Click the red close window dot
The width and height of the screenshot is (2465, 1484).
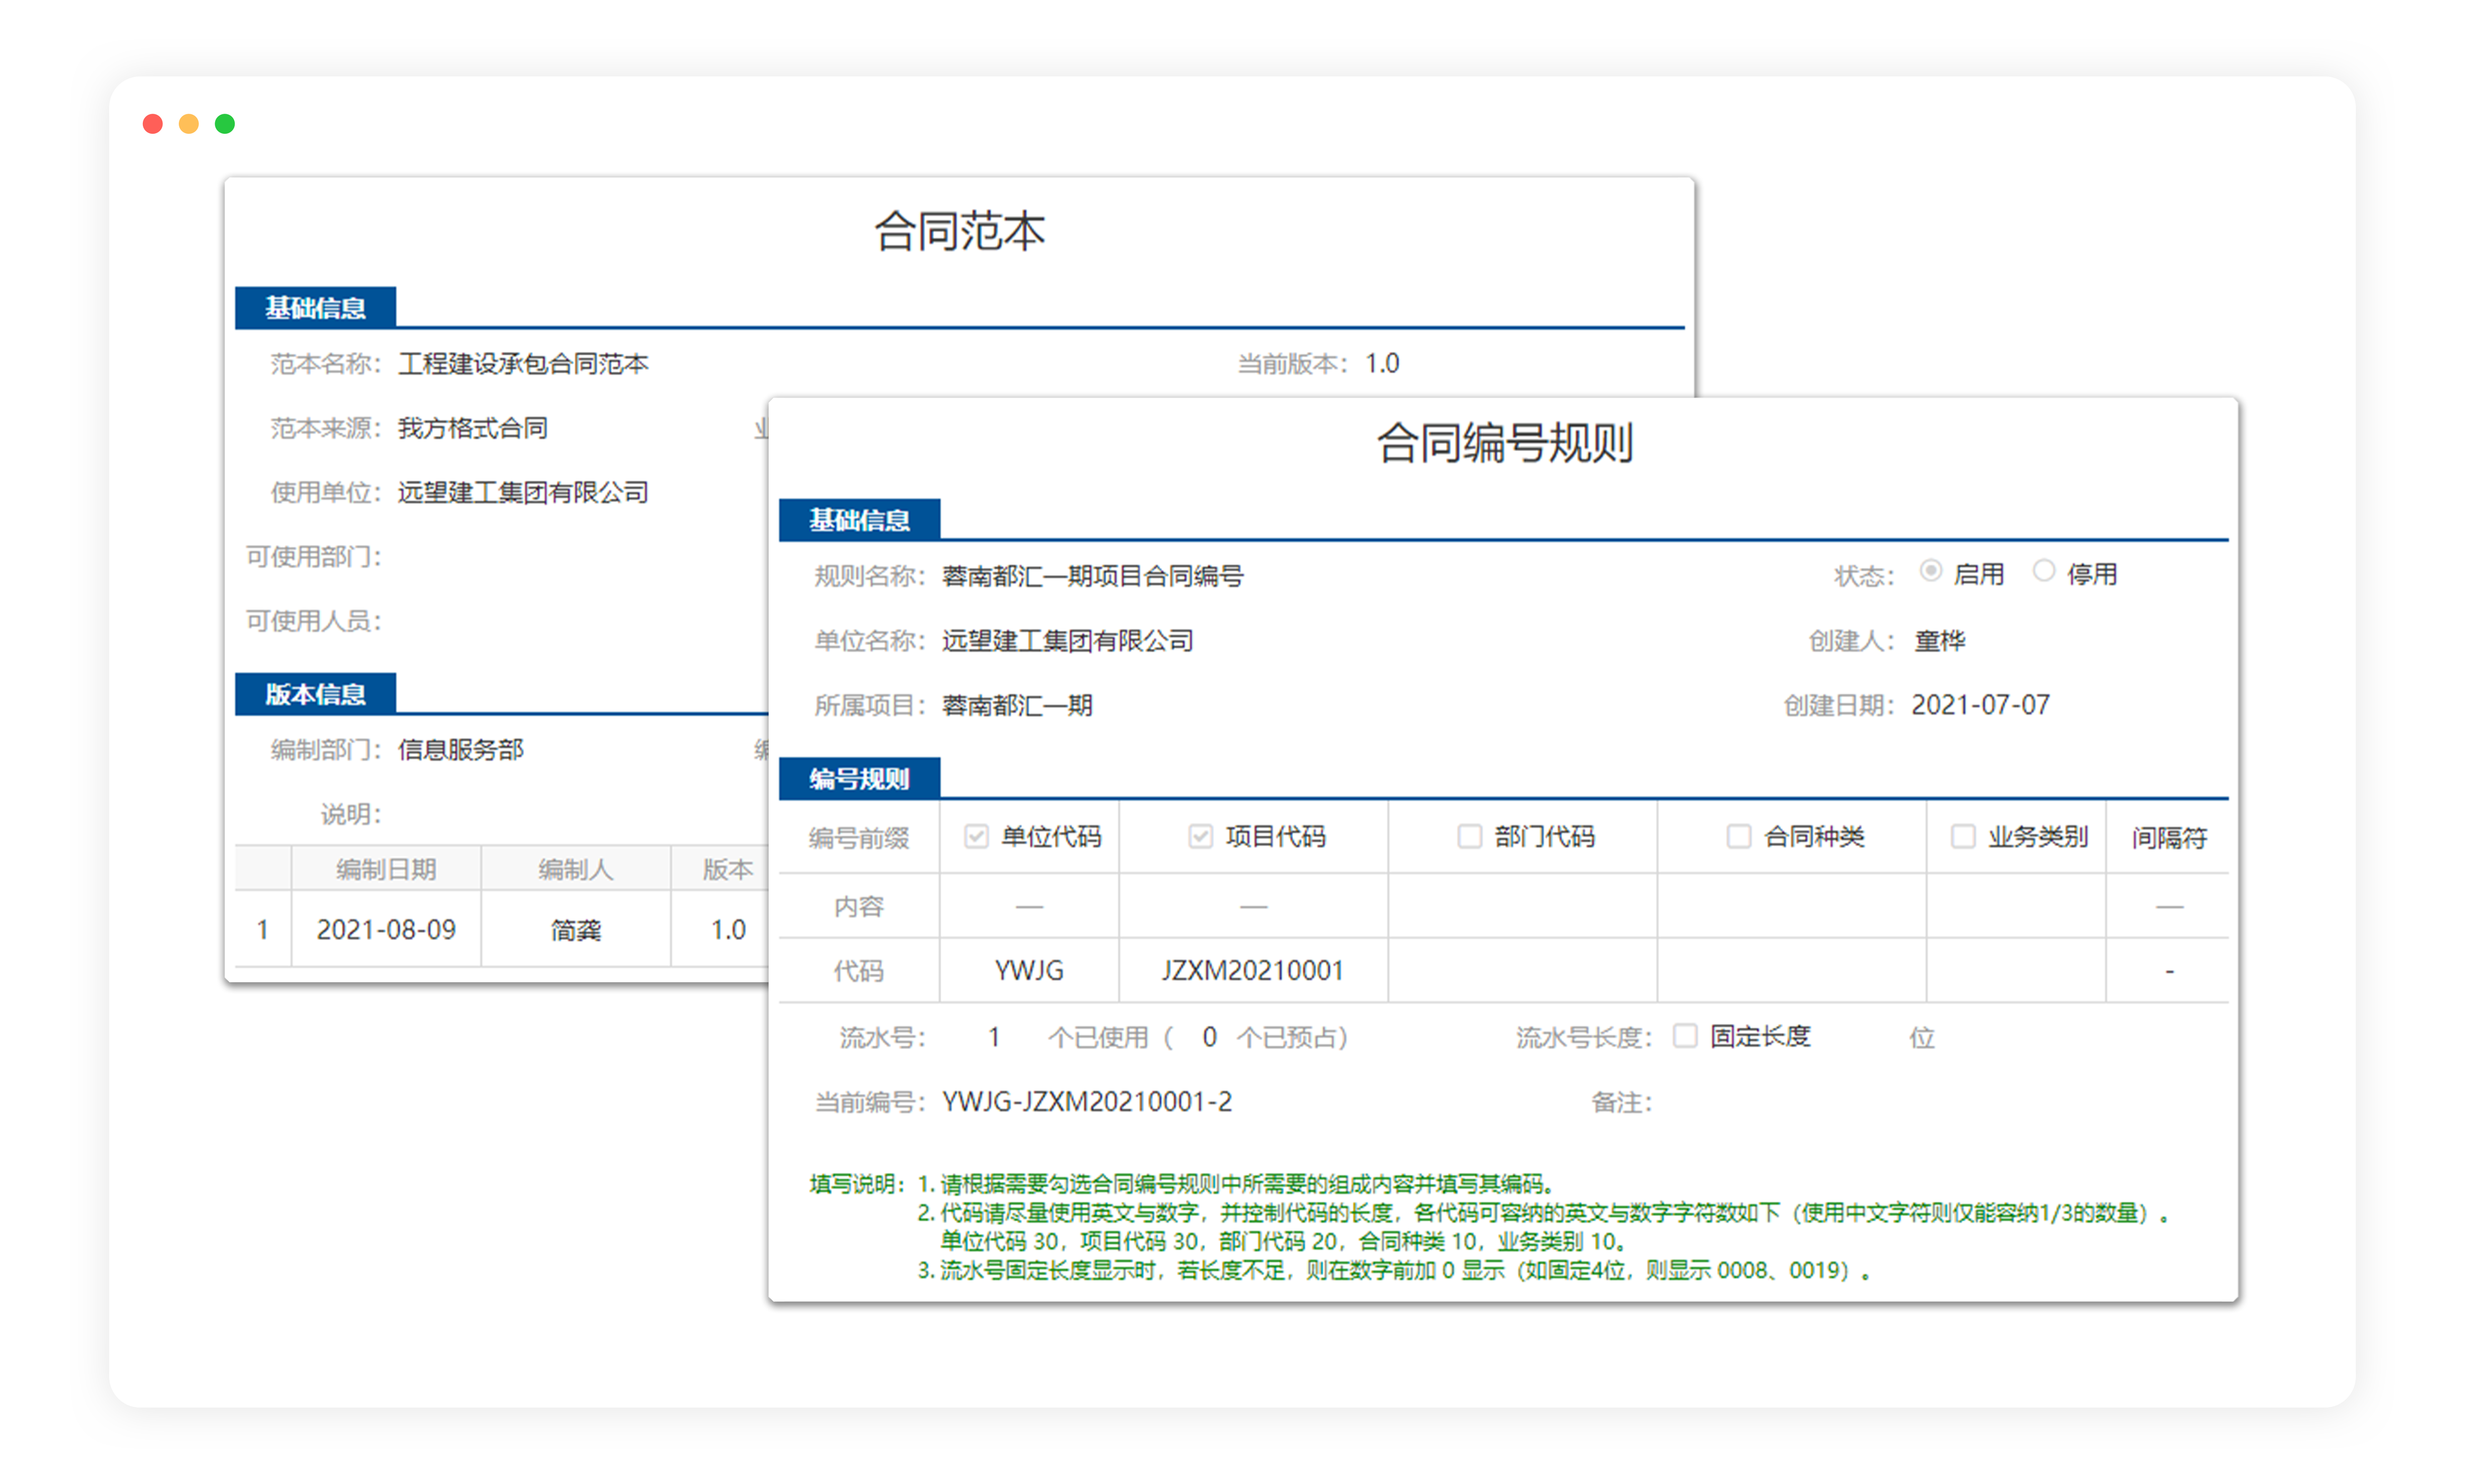tap(153, 124)
